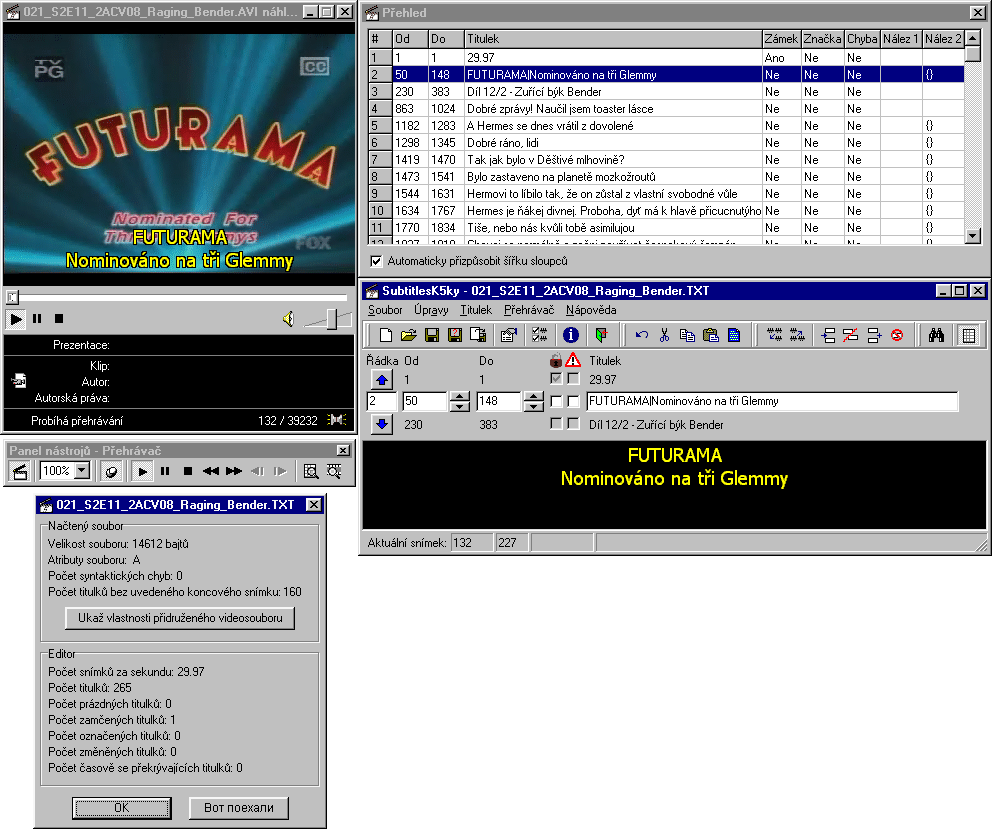The image size is (992, 829).
Task: Click the subtitle text field 'FUTURAMA|Nominováno na tři Glemmy'
Action: pos(772,401)
